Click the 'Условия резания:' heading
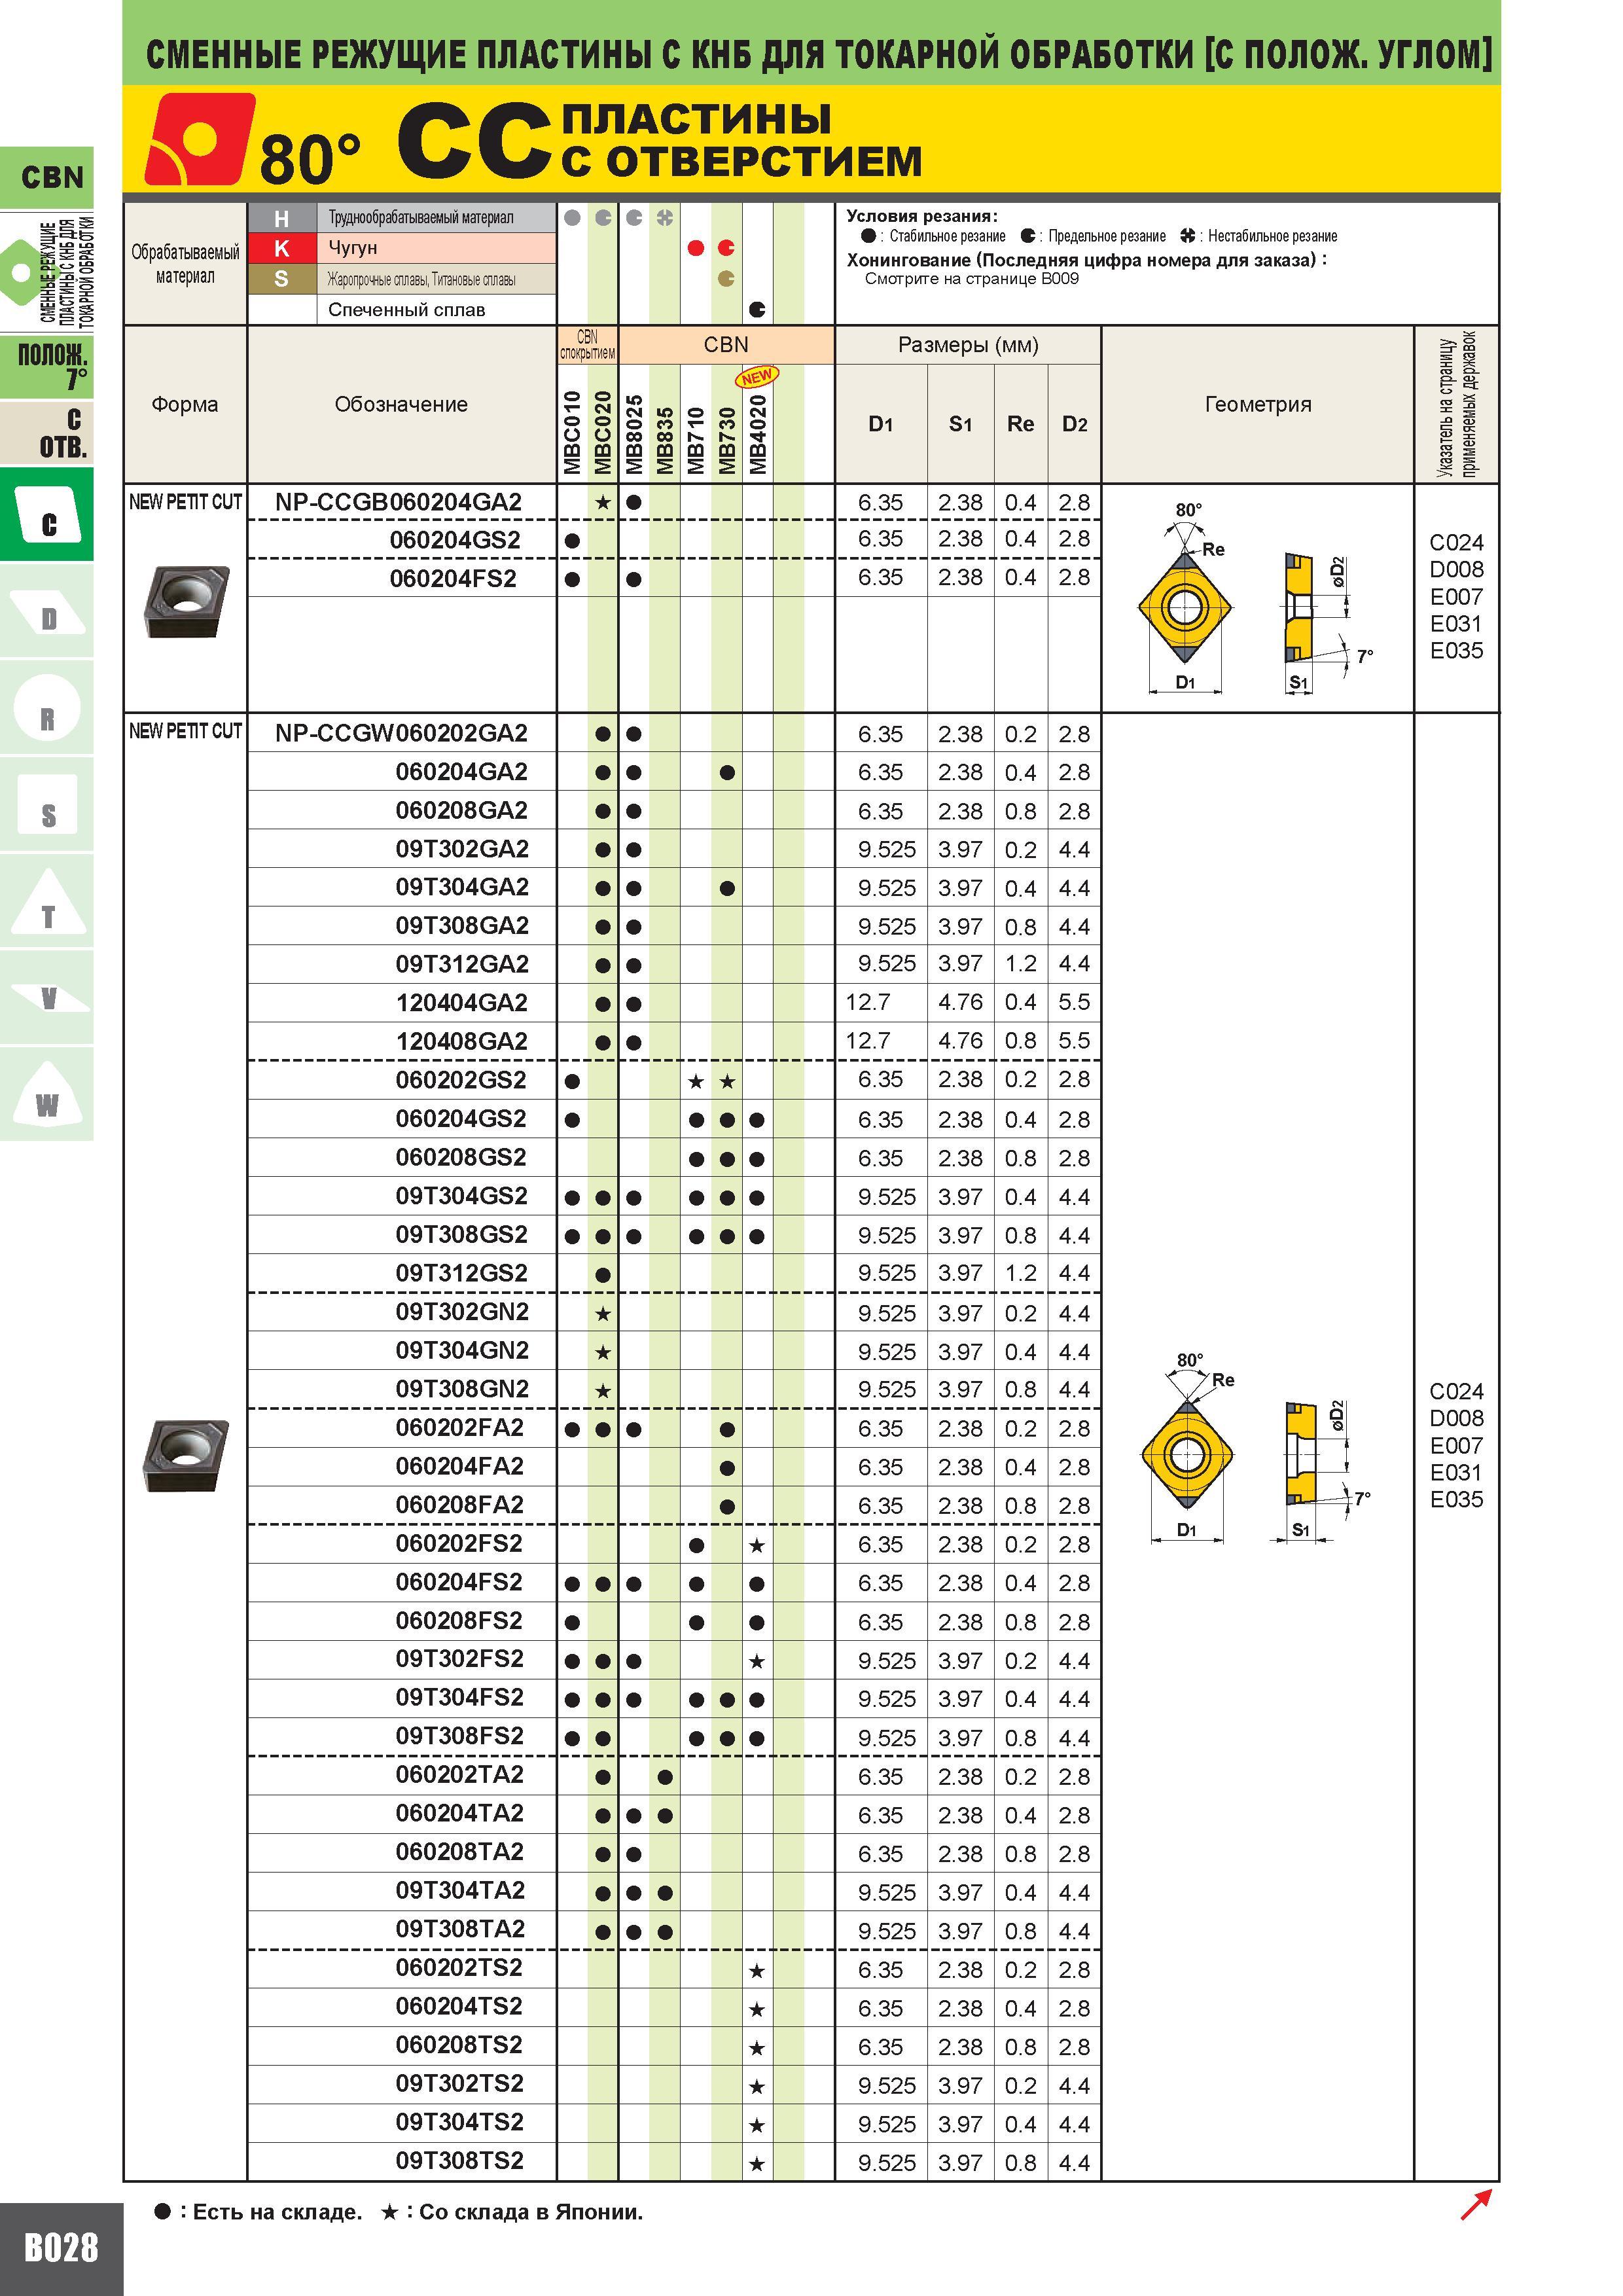 pyautogui.click(x=922, y=216)
